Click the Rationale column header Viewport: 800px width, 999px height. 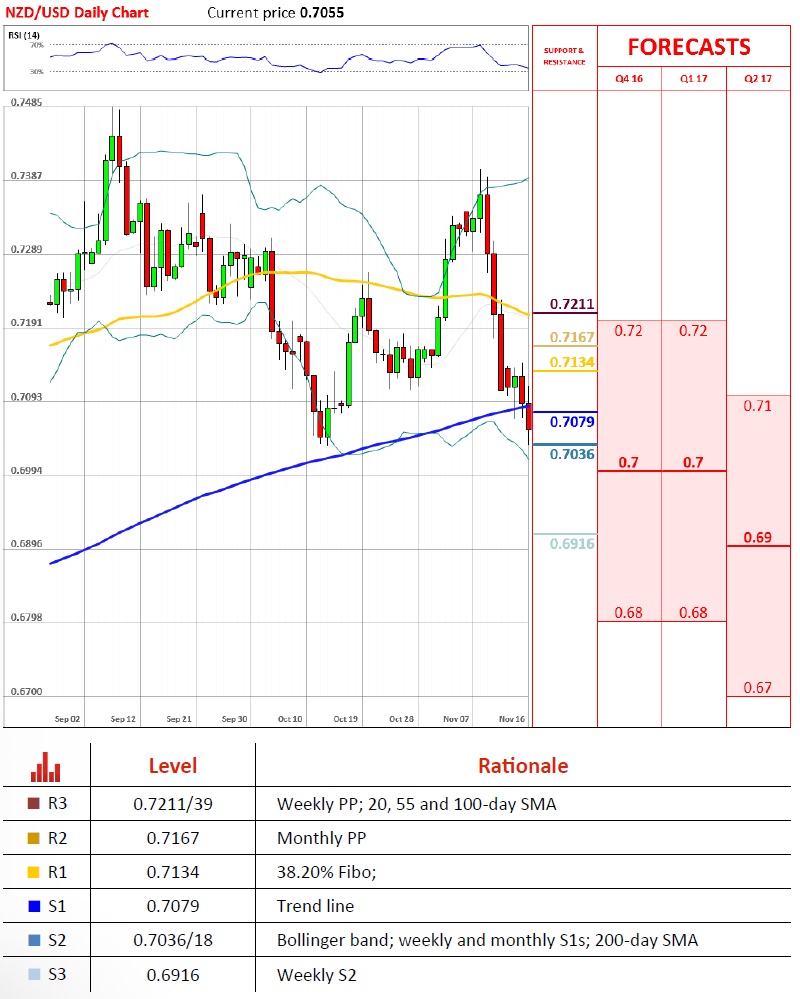coord(522,766)
